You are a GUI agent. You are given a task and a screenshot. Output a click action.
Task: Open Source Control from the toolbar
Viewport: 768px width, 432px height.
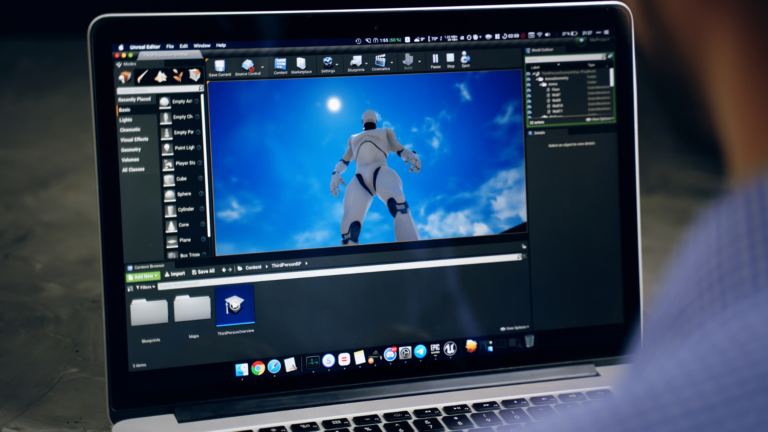(x=247, y=67)
